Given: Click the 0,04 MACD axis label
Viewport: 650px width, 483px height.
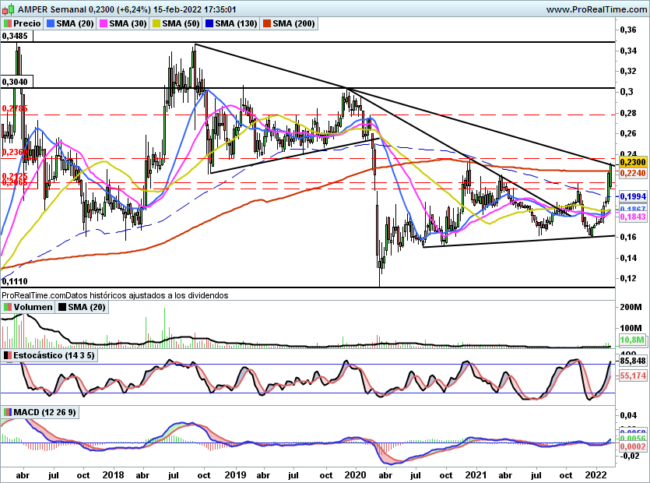Looking at the screenshot, I should tap(628, 415).
